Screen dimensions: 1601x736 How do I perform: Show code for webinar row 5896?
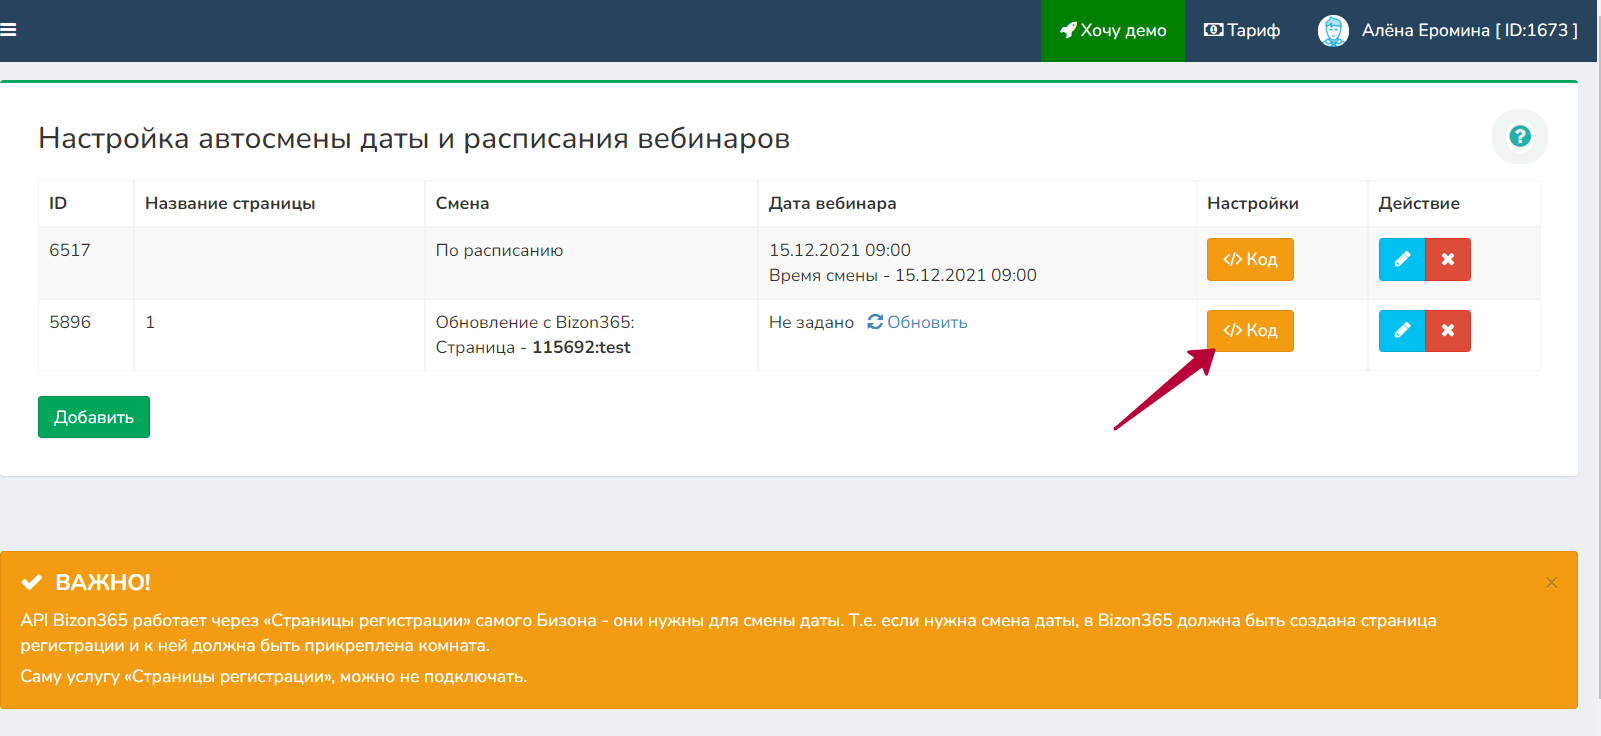[1249, 331]
